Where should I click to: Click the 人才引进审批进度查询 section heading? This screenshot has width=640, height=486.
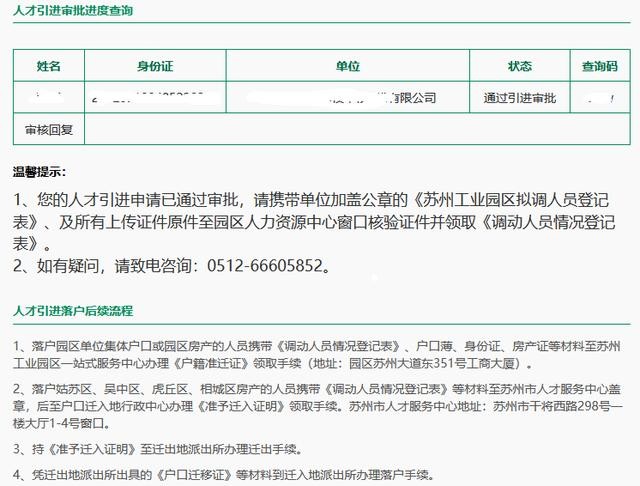[72, 11]
